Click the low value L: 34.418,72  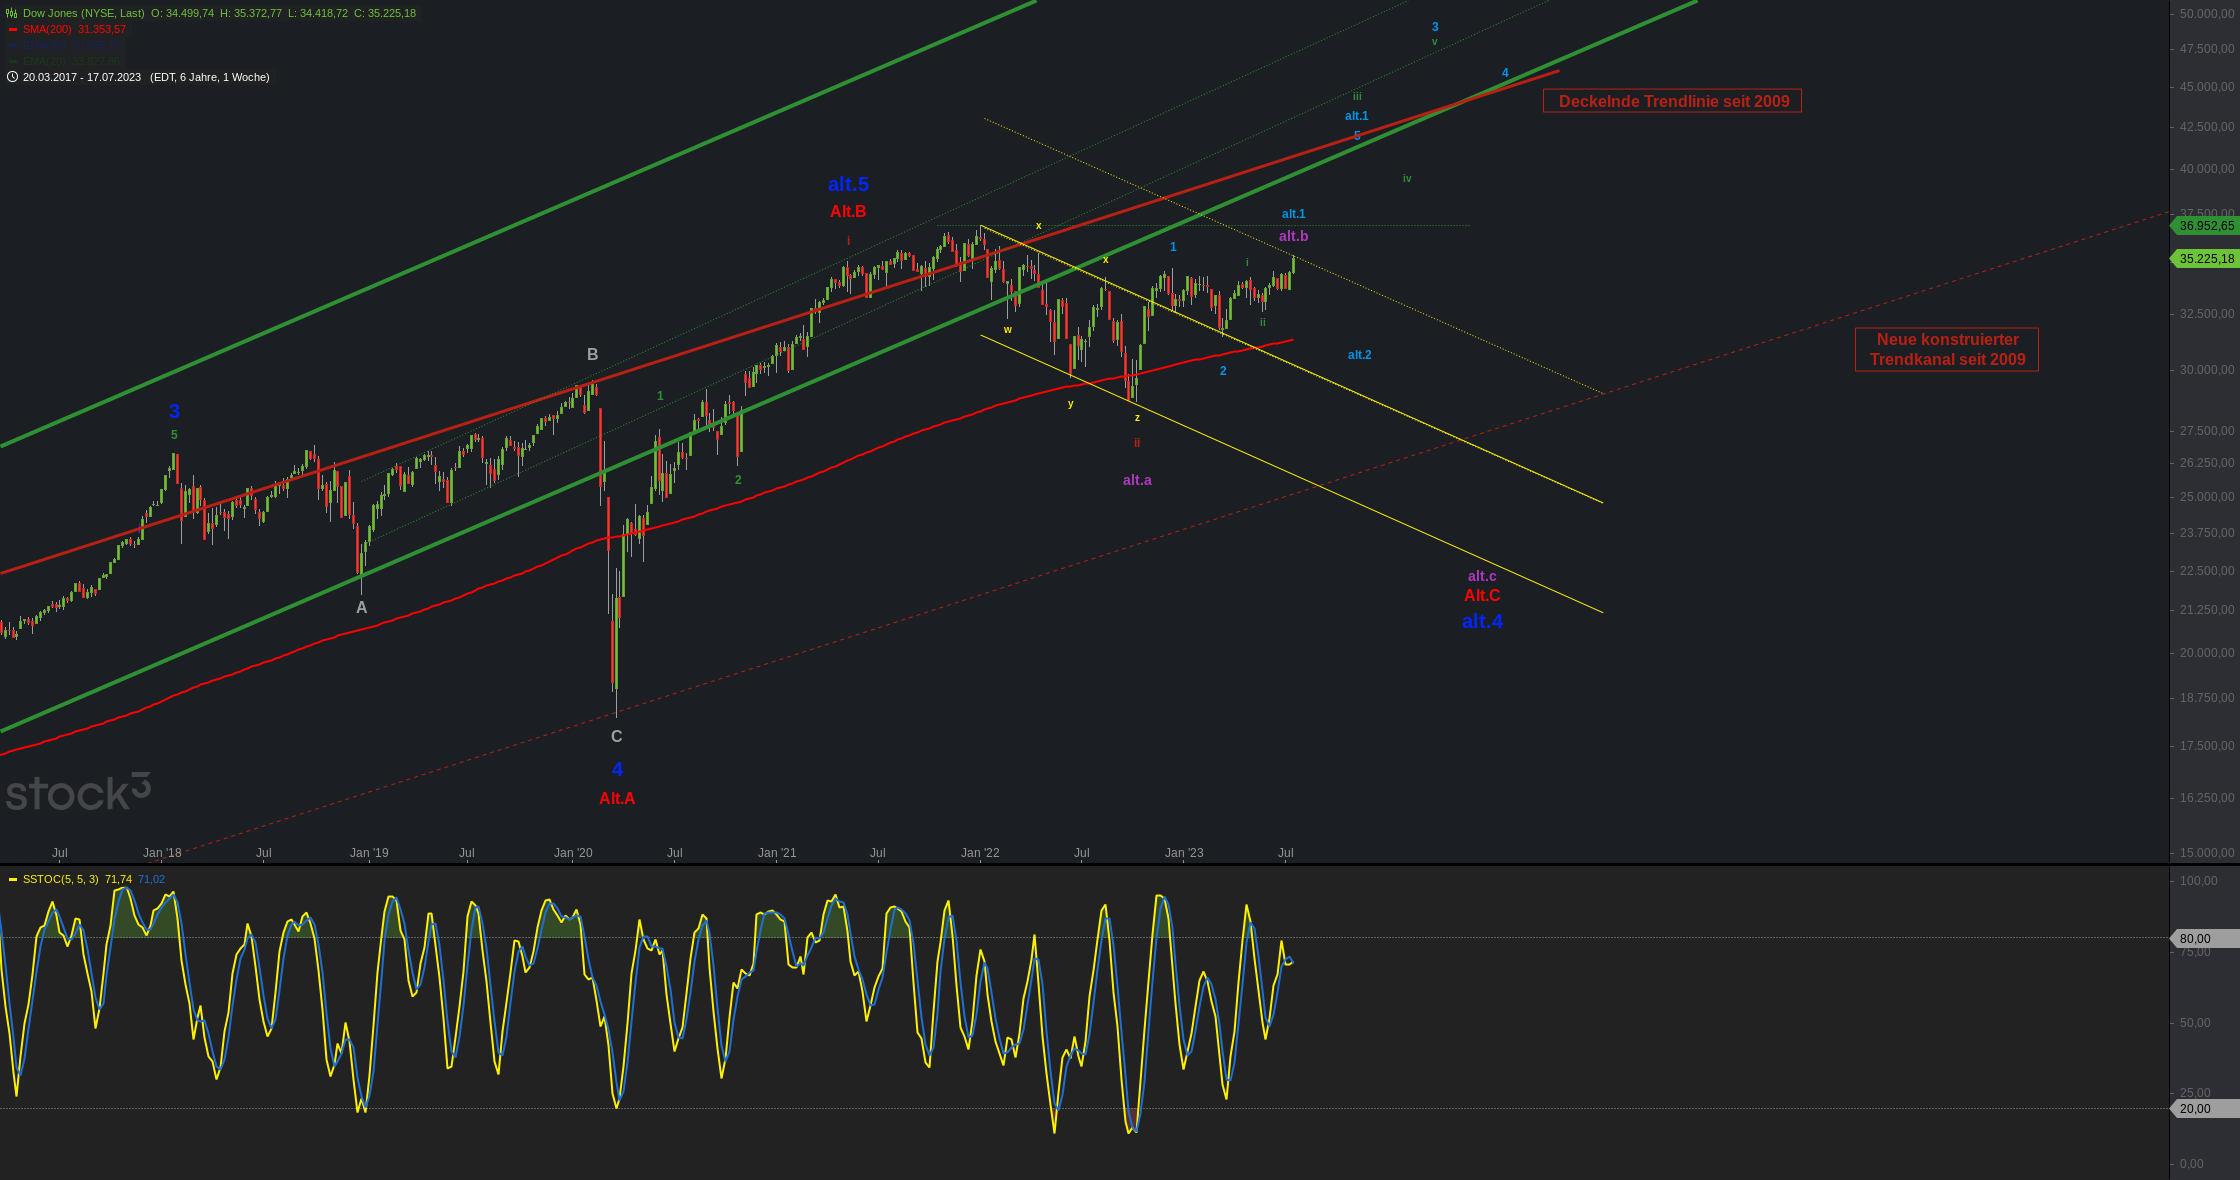[x=318, y=13]
